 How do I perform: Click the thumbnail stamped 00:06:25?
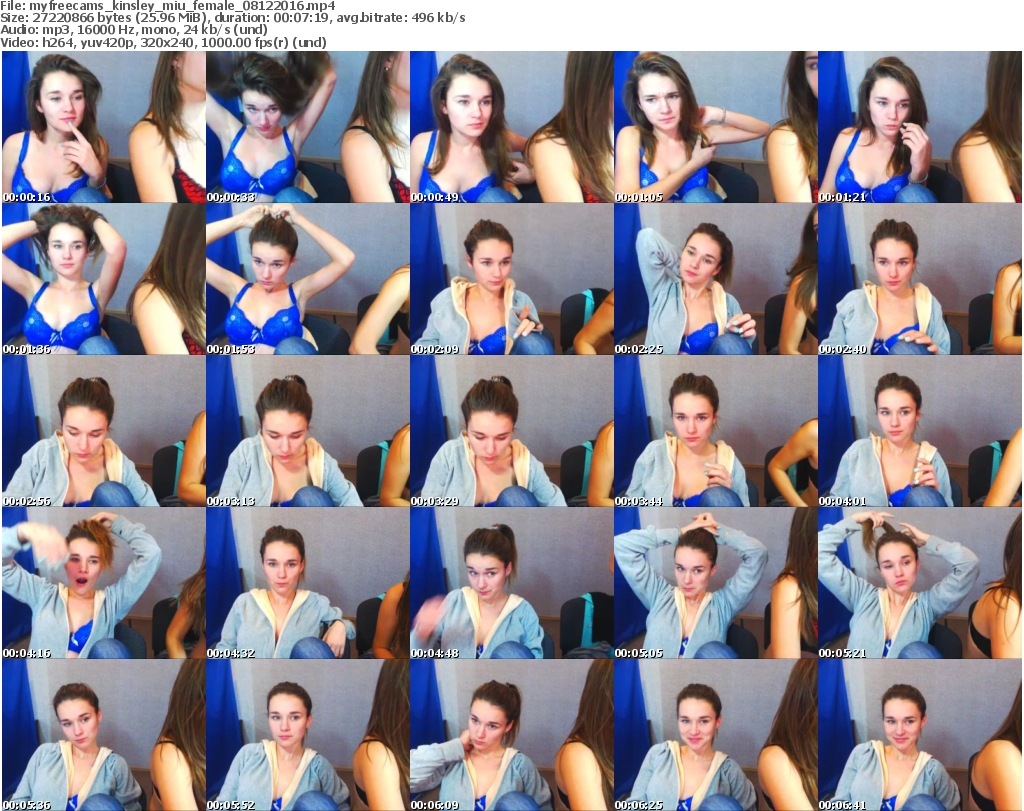tap(716, 735)
